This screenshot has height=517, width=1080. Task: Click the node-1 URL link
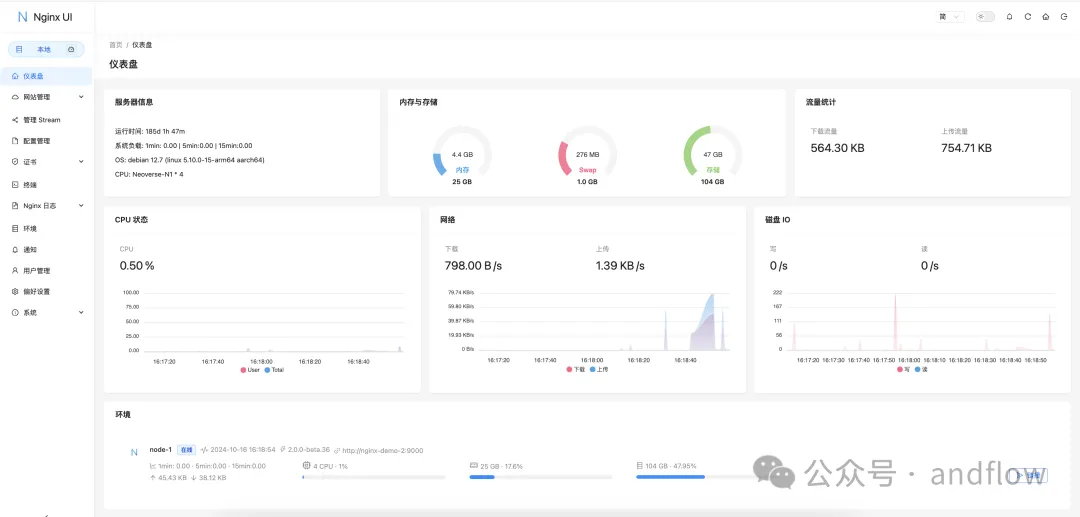click(x=382, y=451)
